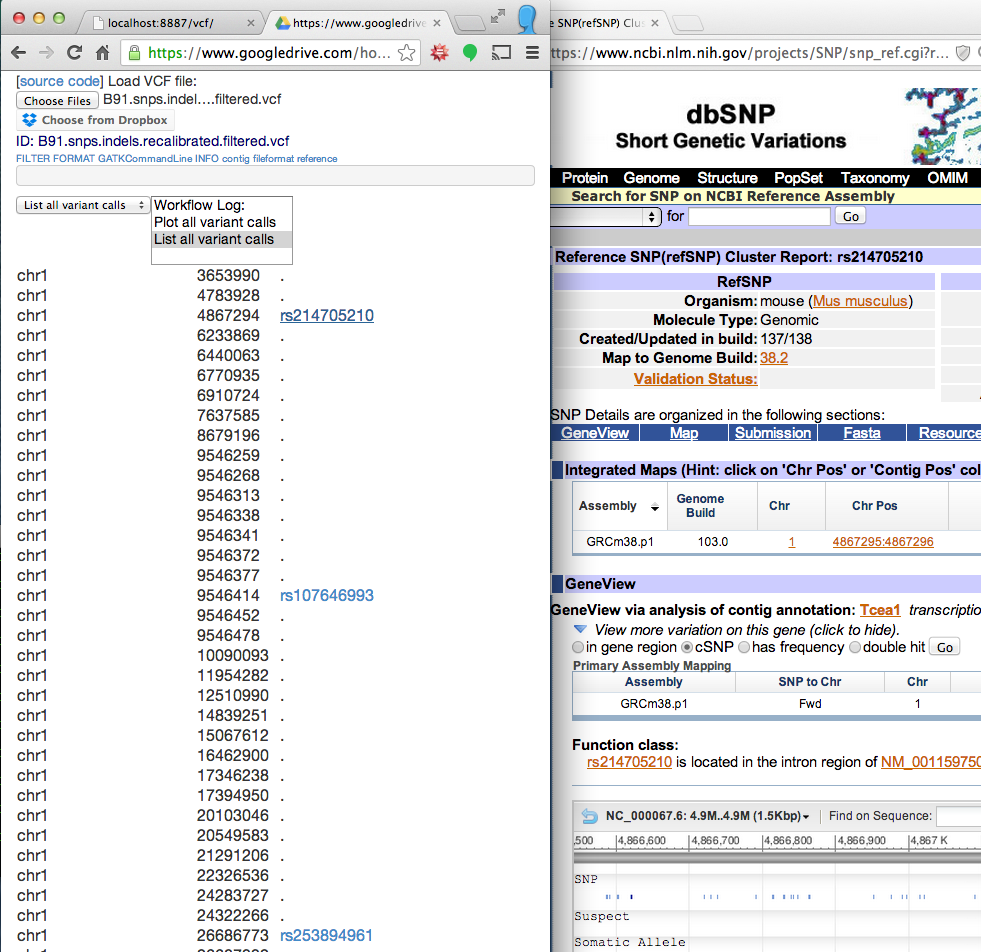Click the GATKCommandLine header field link
The width and height of the screenshot is (981, 952).
145,159
